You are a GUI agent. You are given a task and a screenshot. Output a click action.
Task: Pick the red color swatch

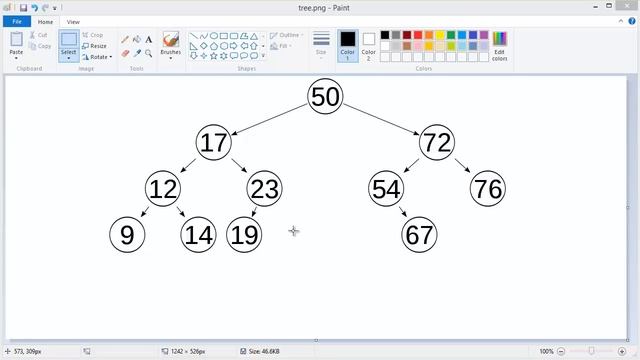(418, 35)
